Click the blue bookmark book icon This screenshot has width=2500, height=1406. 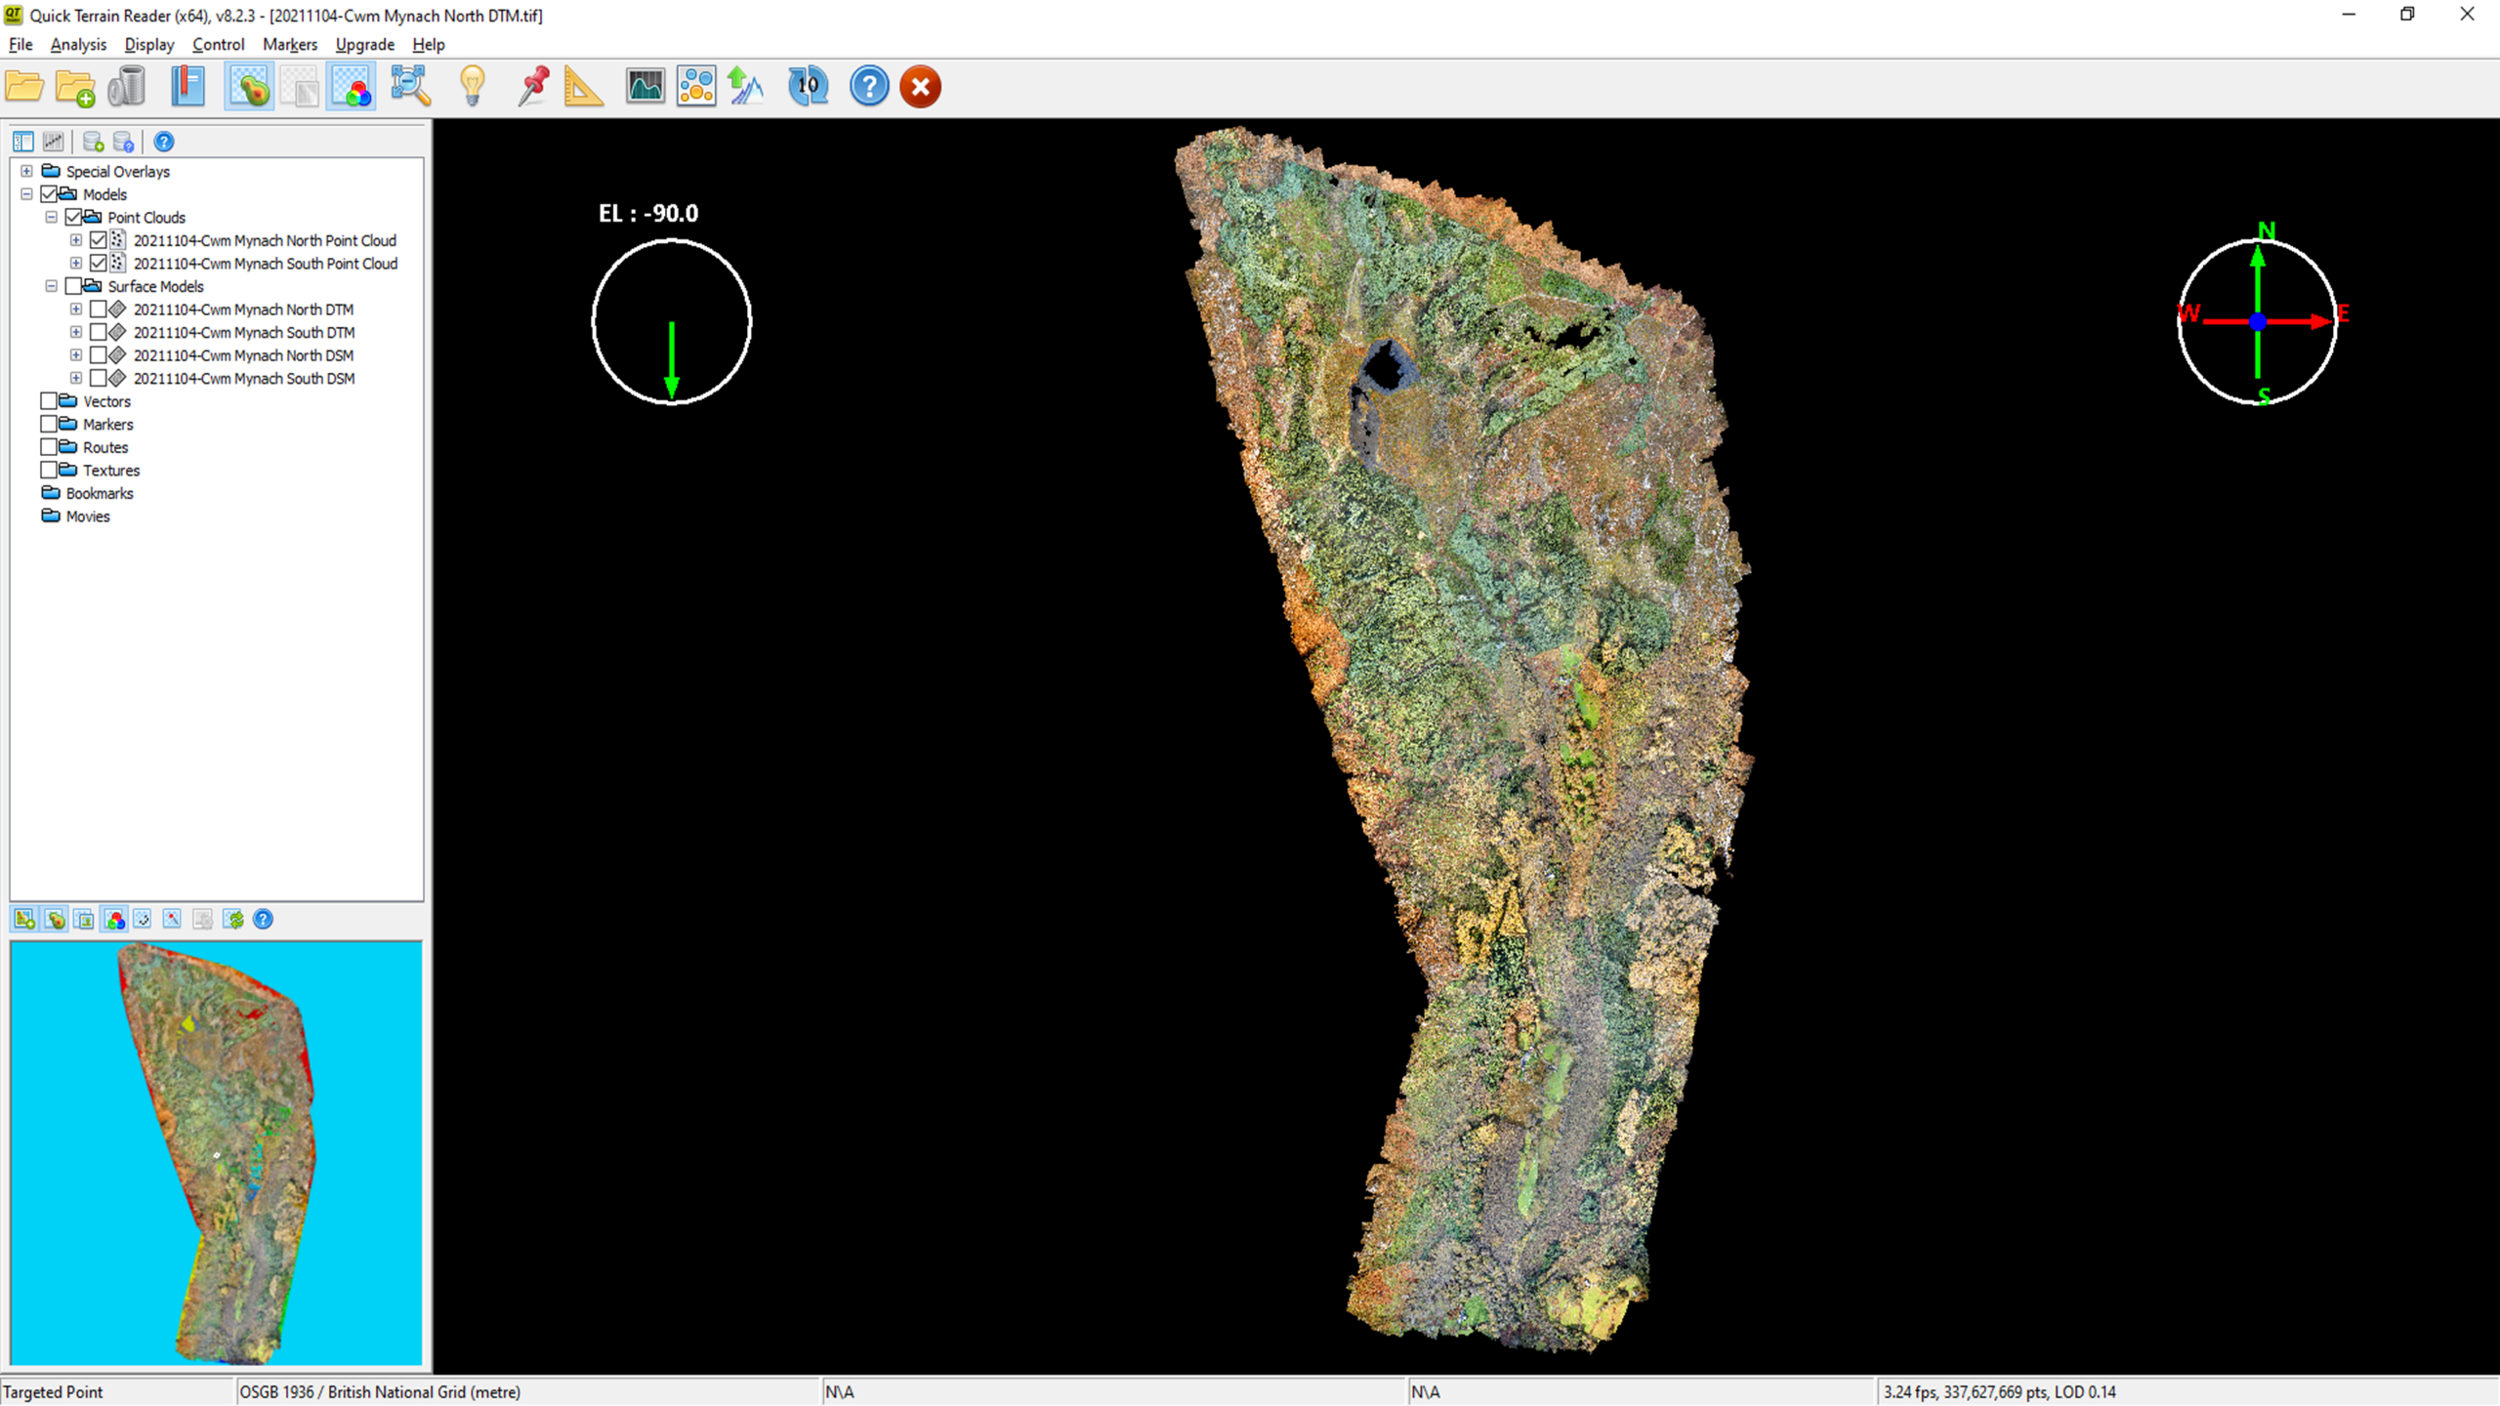pyautogui.click(x=187, y=87)
